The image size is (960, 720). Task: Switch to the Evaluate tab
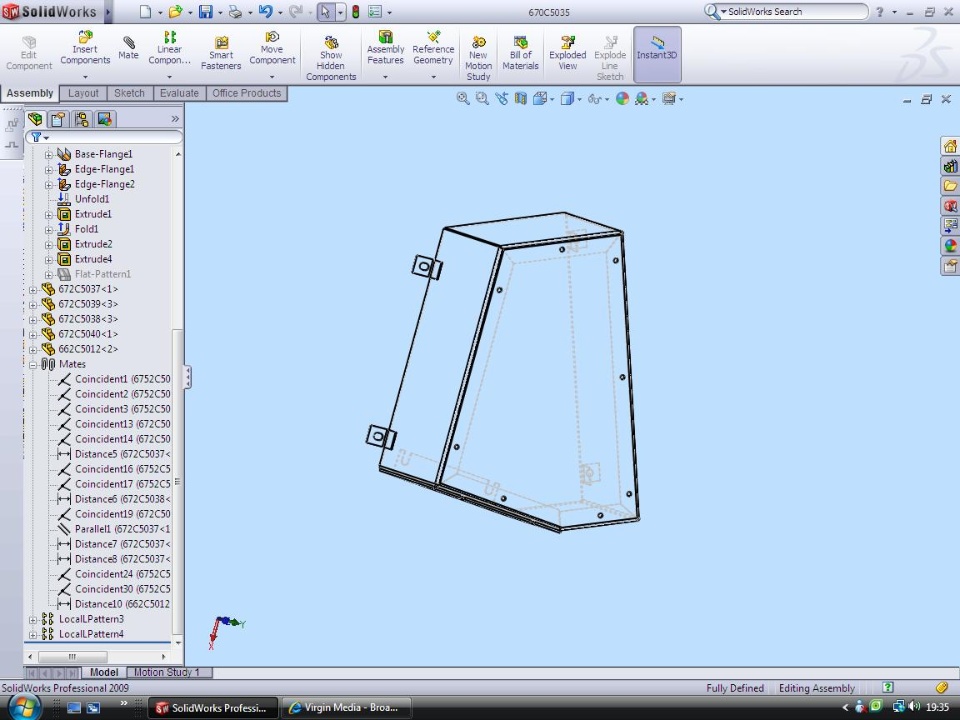pos(179,93)
